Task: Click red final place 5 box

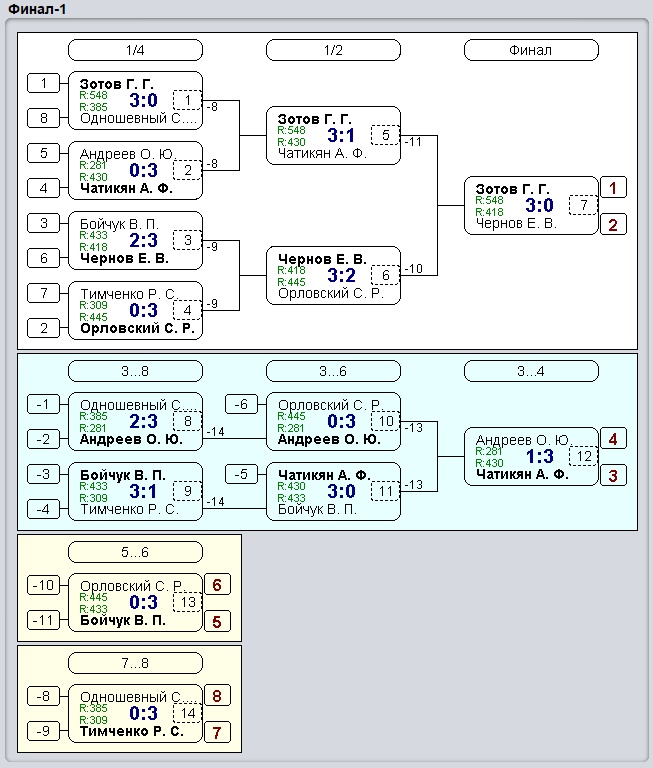Action: tap(218, 622)
